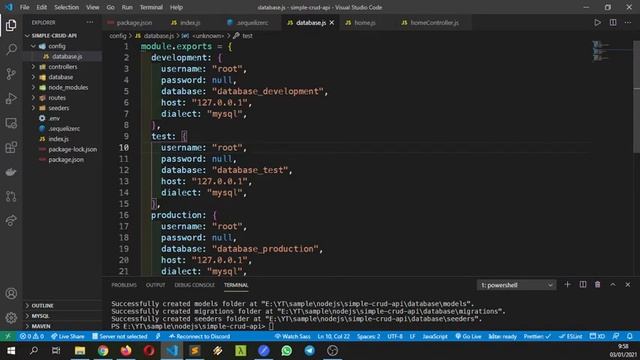Open notifications bell in status bar

pos(629,336)
